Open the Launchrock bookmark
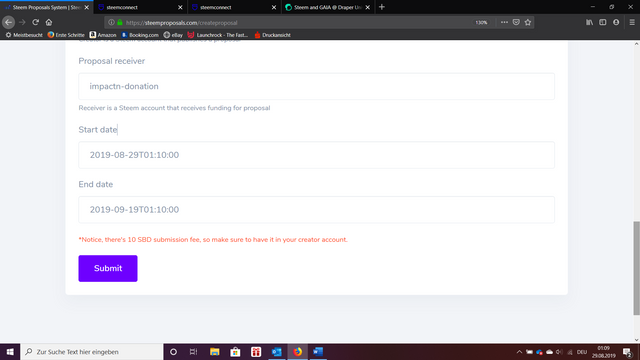Image resolution: width=640 pixels, height=360 pixels. click(x=218, y=35)
